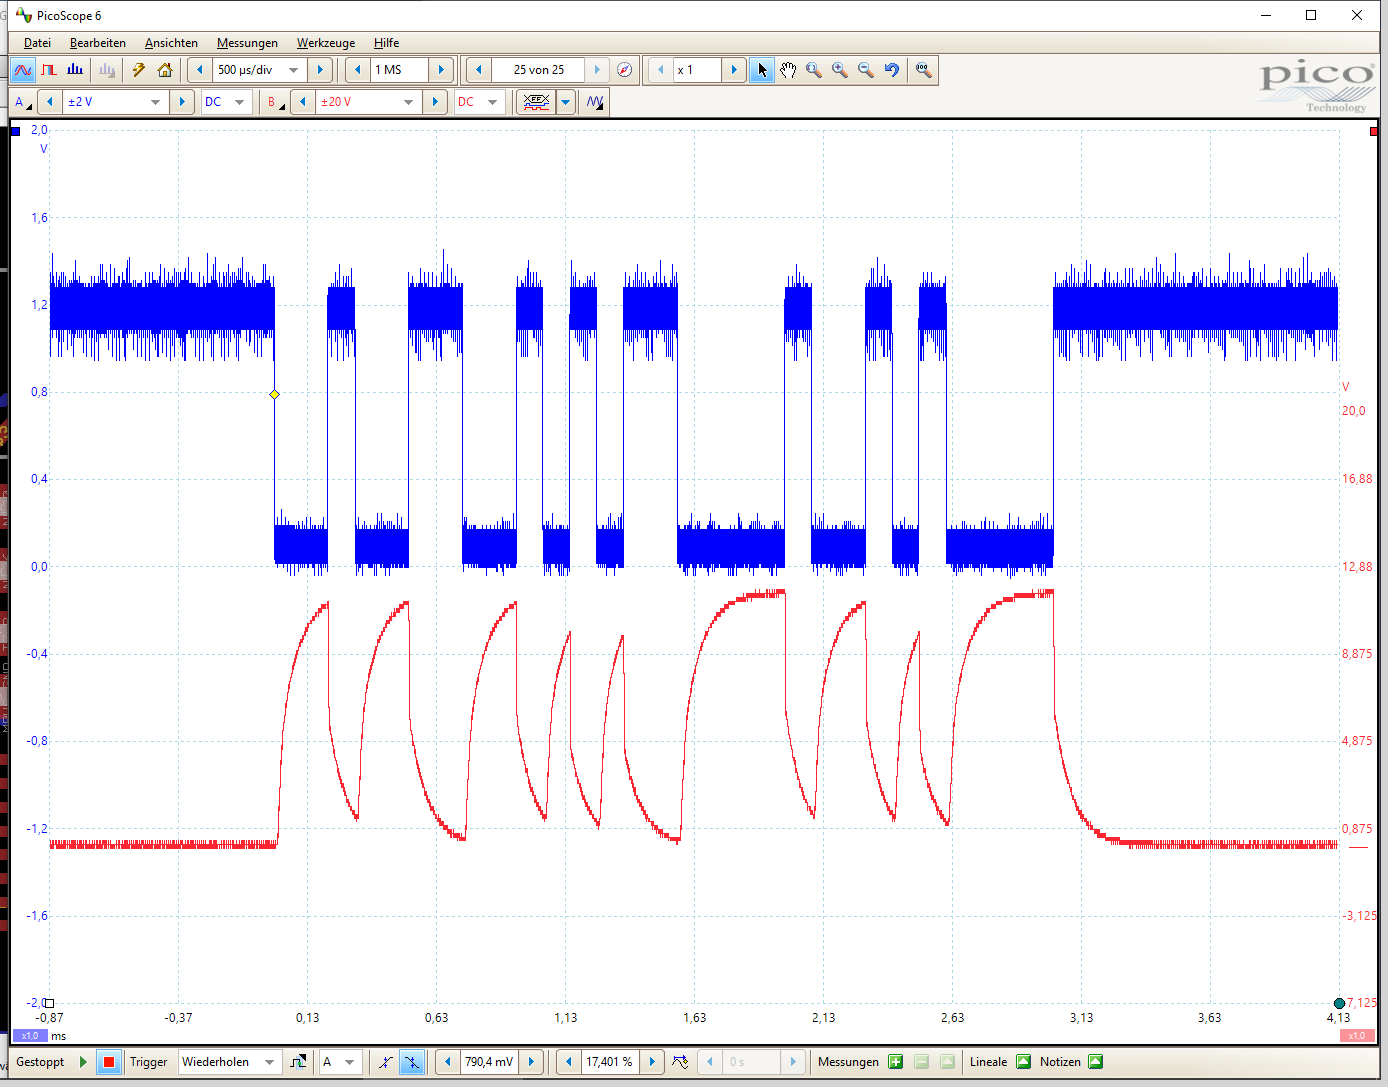Select the zoom-out tool
Image resolution: width=1388 pixels, height=1087 pixels.
pyautogui.click(x=866, y=70)
